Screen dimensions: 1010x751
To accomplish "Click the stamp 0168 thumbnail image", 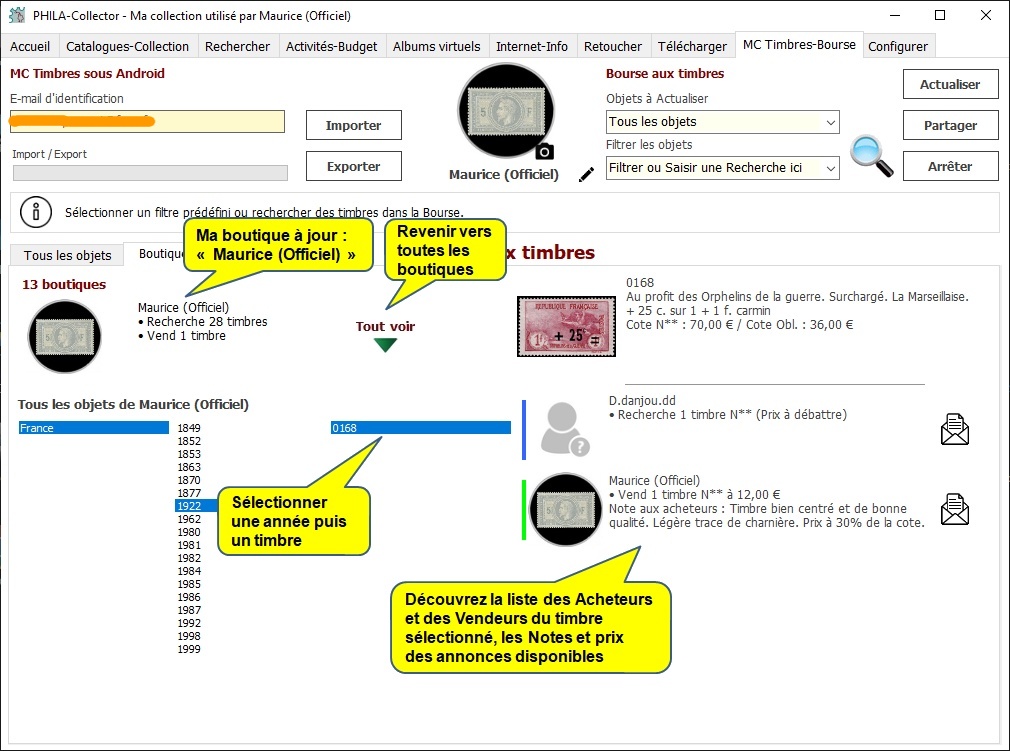I will 566,327.
